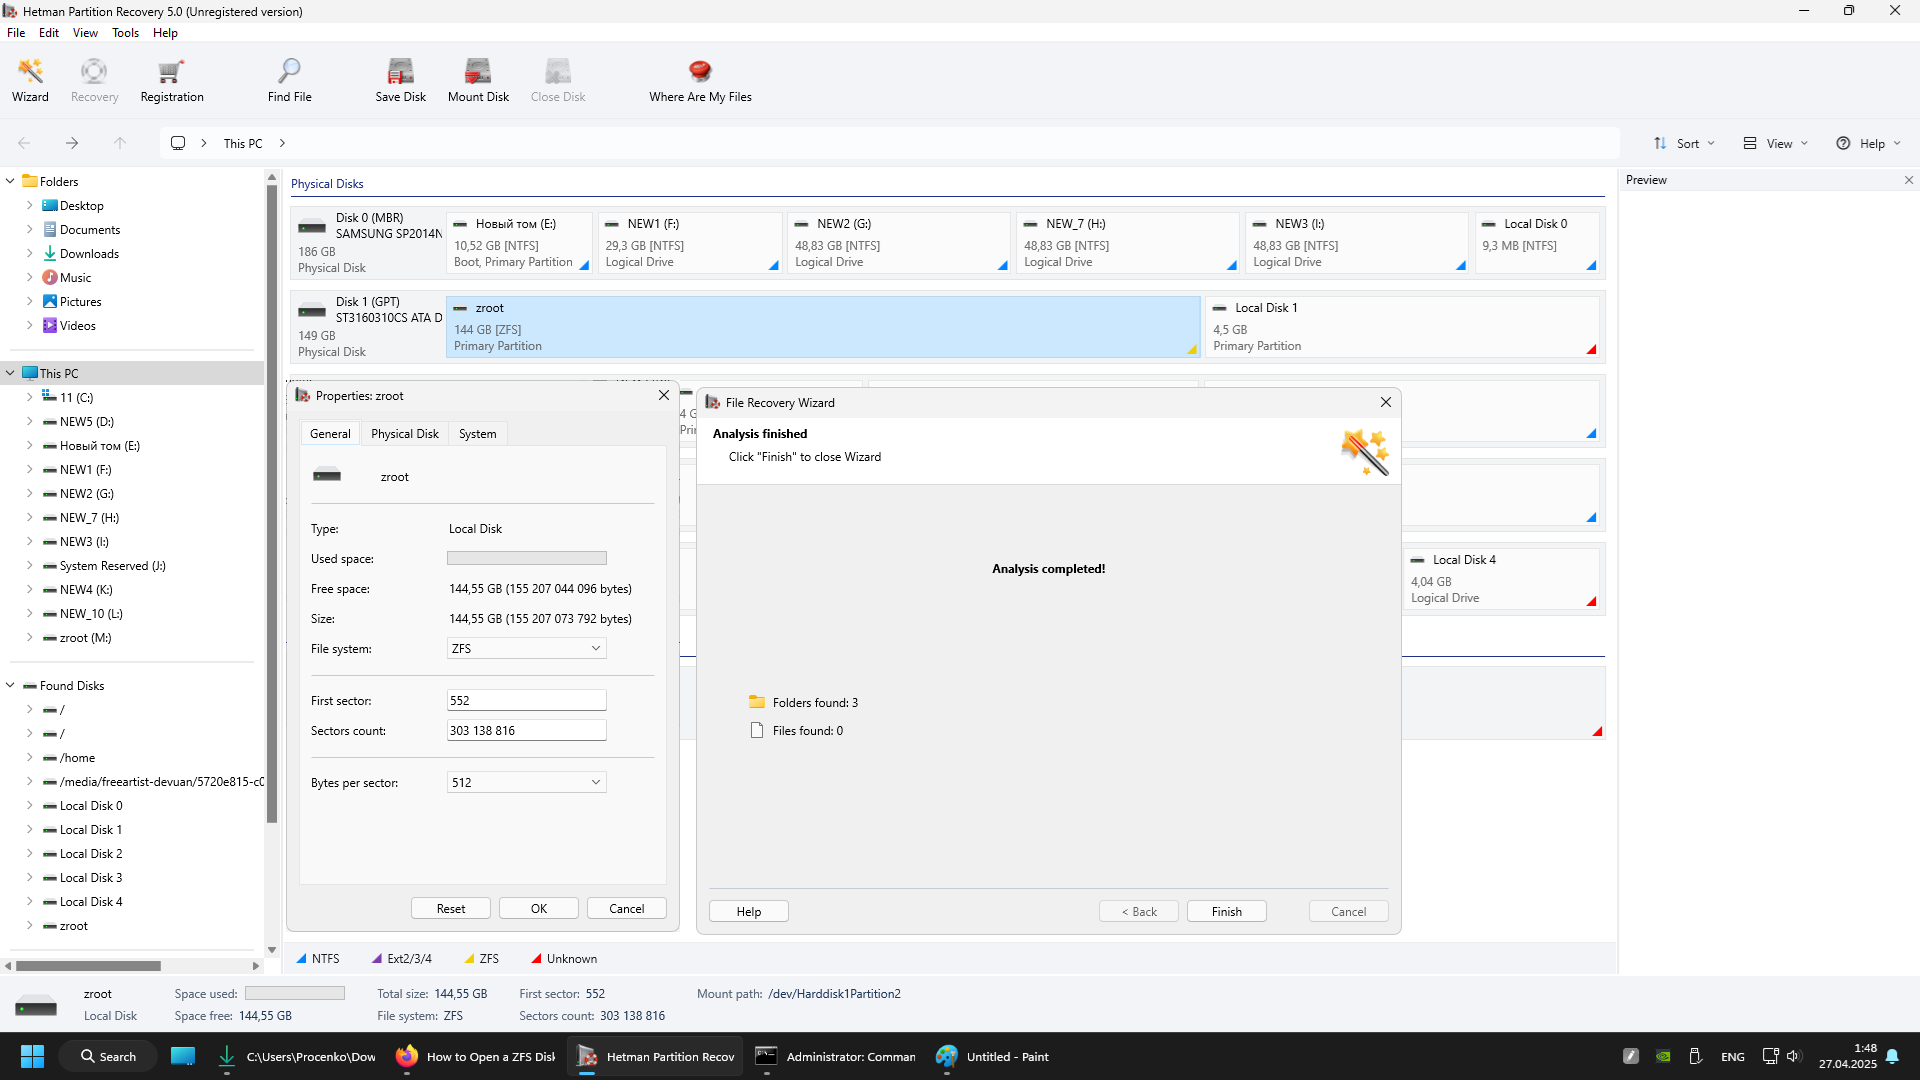Screen dimensions: 1920x1080
Task: Select Disk 1 ST3160310CS physical disk
Action: click(368, 326)
